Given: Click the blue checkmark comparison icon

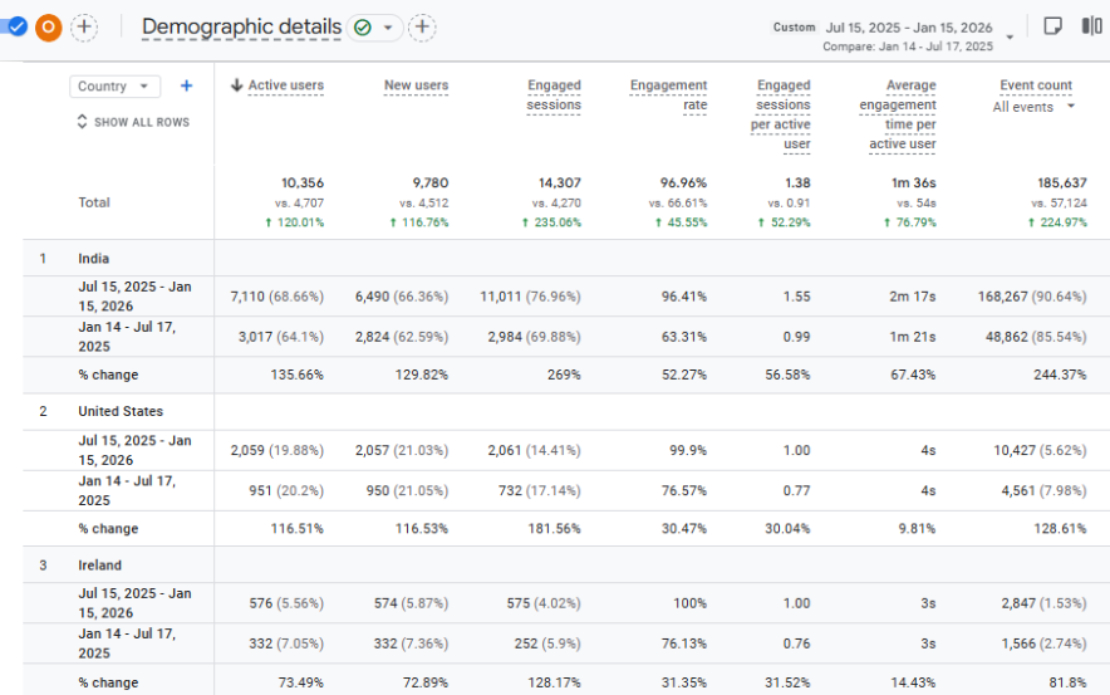Looking at the screenshot, I should 16,28.
